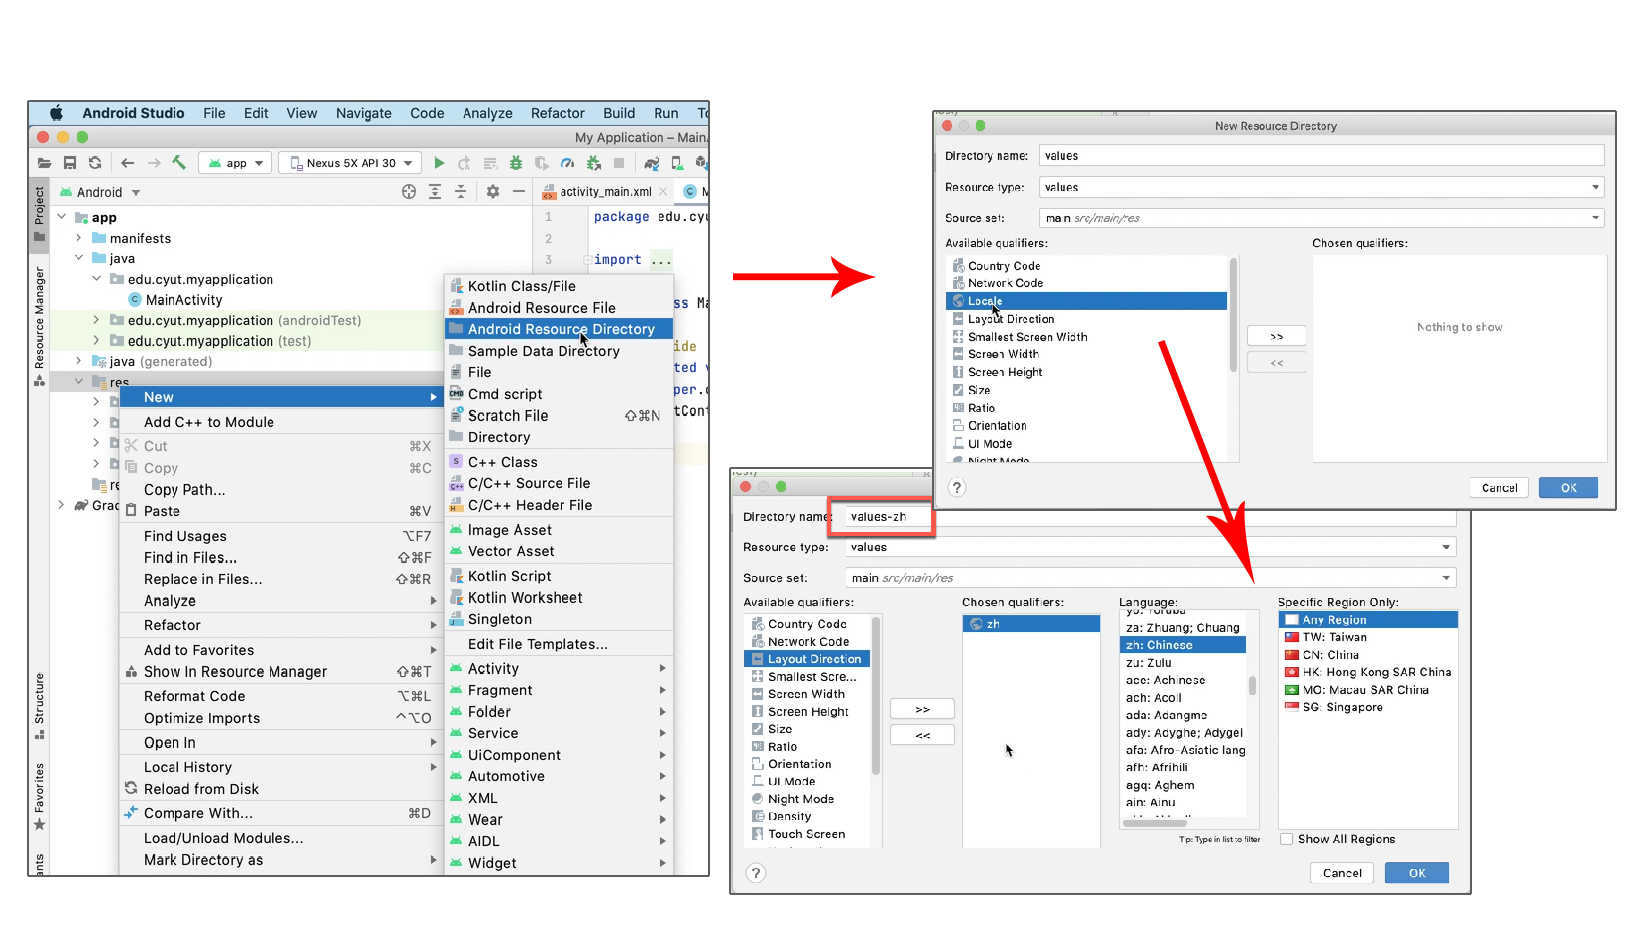Open the app run configuration dropdown
The height and width of the screenshot is (926, 1639).
pyautogui.click(x=236, y=163)
